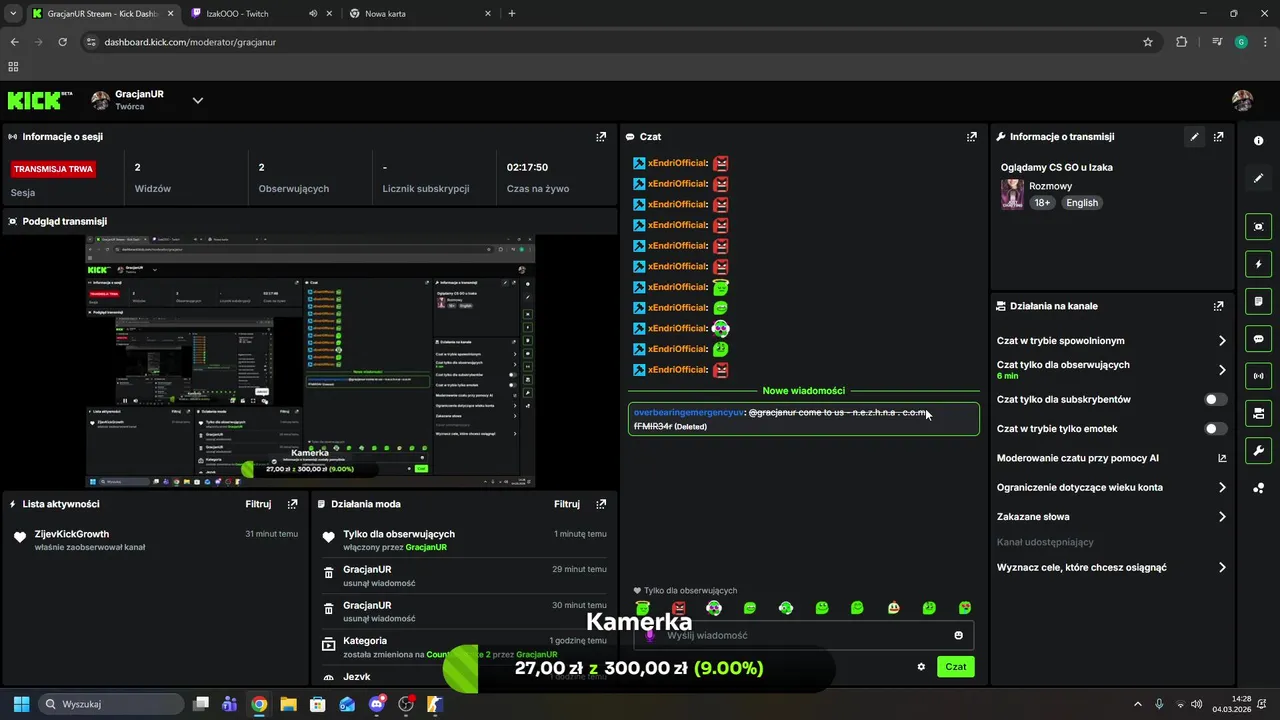Bookmark this page with star icon
This screenshot has width=1280, height=720.
tap(1148, 42)
